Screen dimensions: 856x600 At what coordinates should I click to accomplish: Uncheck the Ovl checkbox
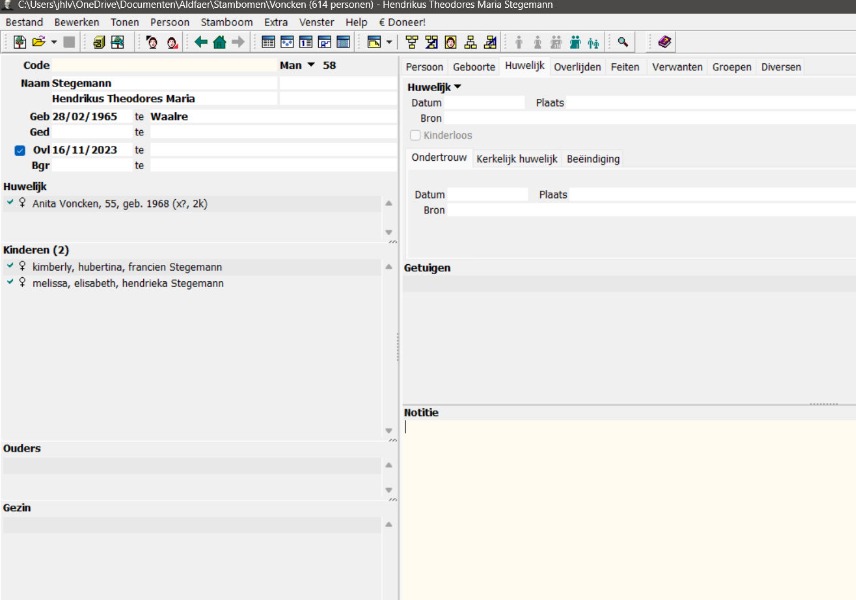click(20, 150)
